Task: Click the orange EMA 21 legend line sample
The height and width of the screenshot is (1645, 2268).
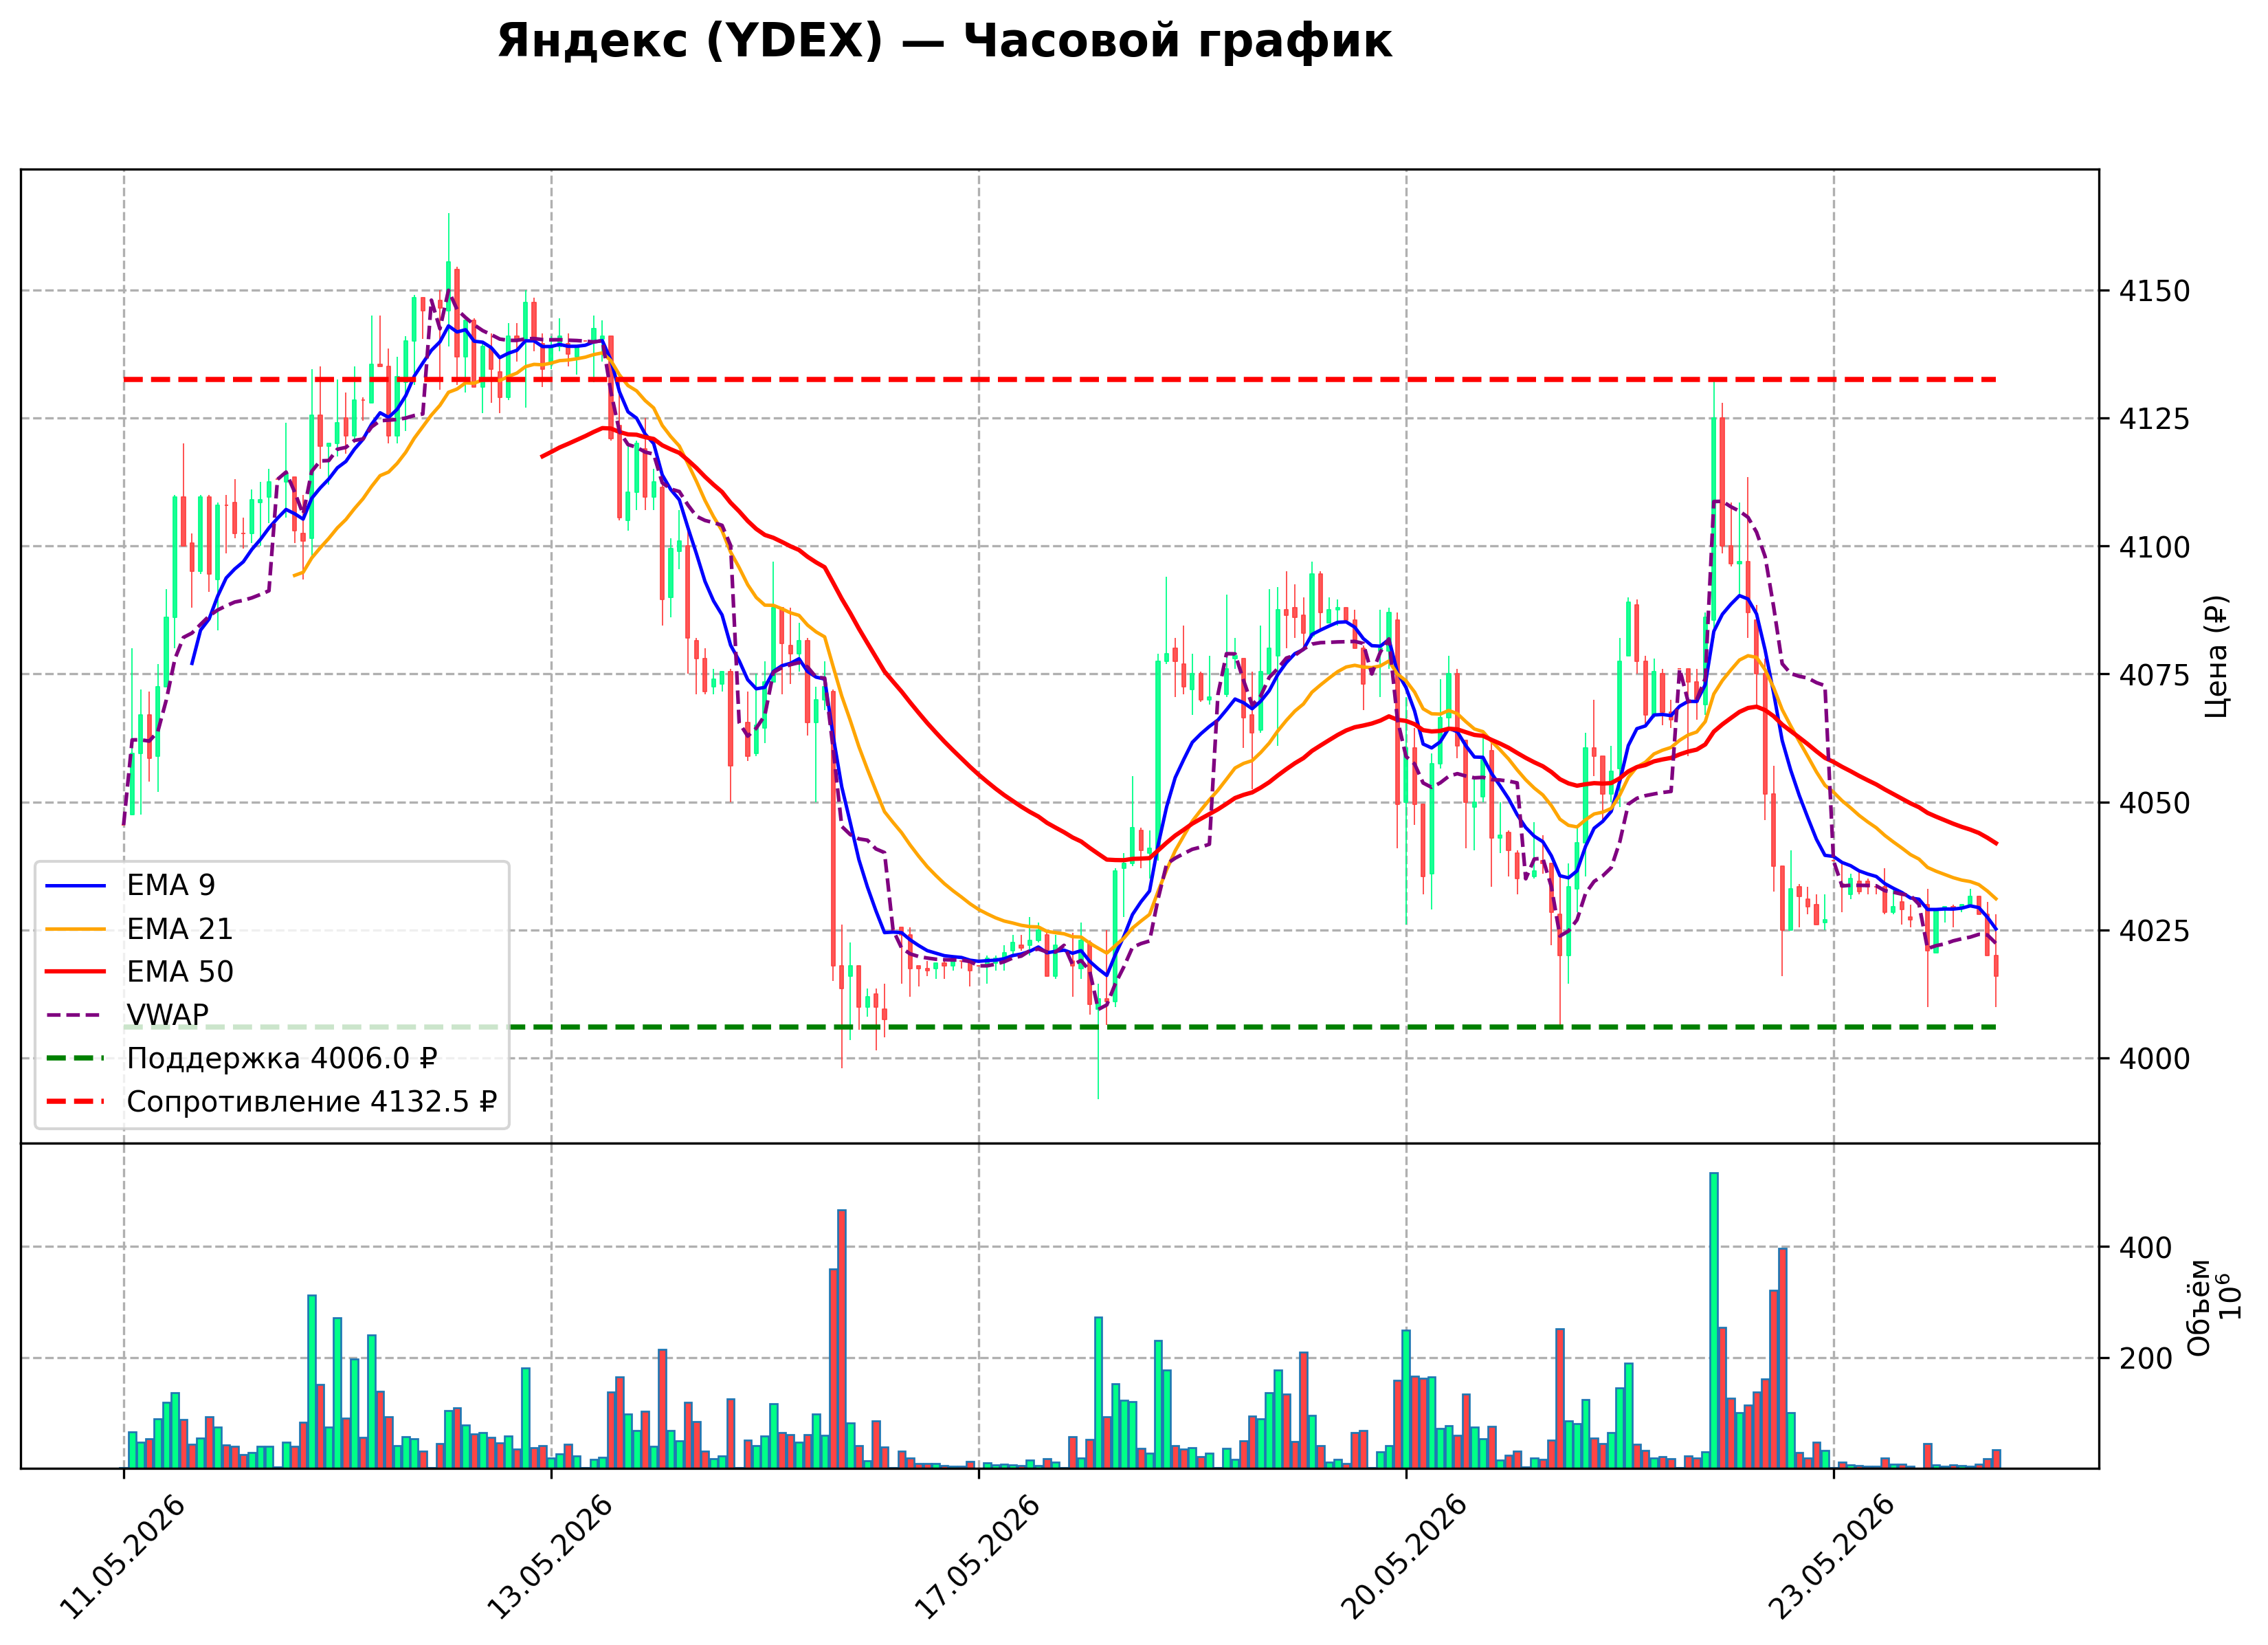Action: pos(76,930)
